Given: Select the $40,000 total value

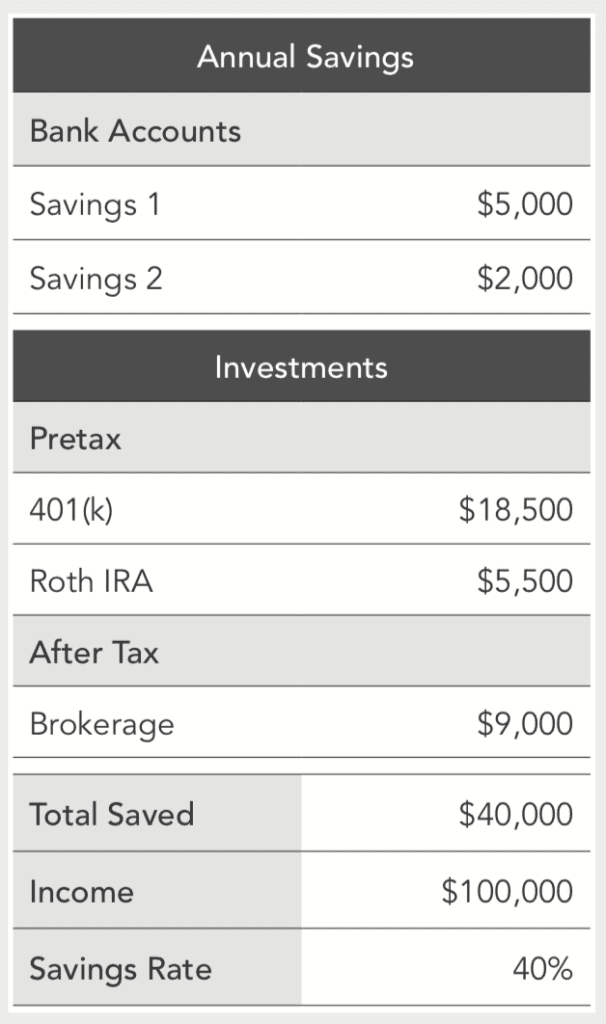Looking at the screenshot, I should (515, 814).
